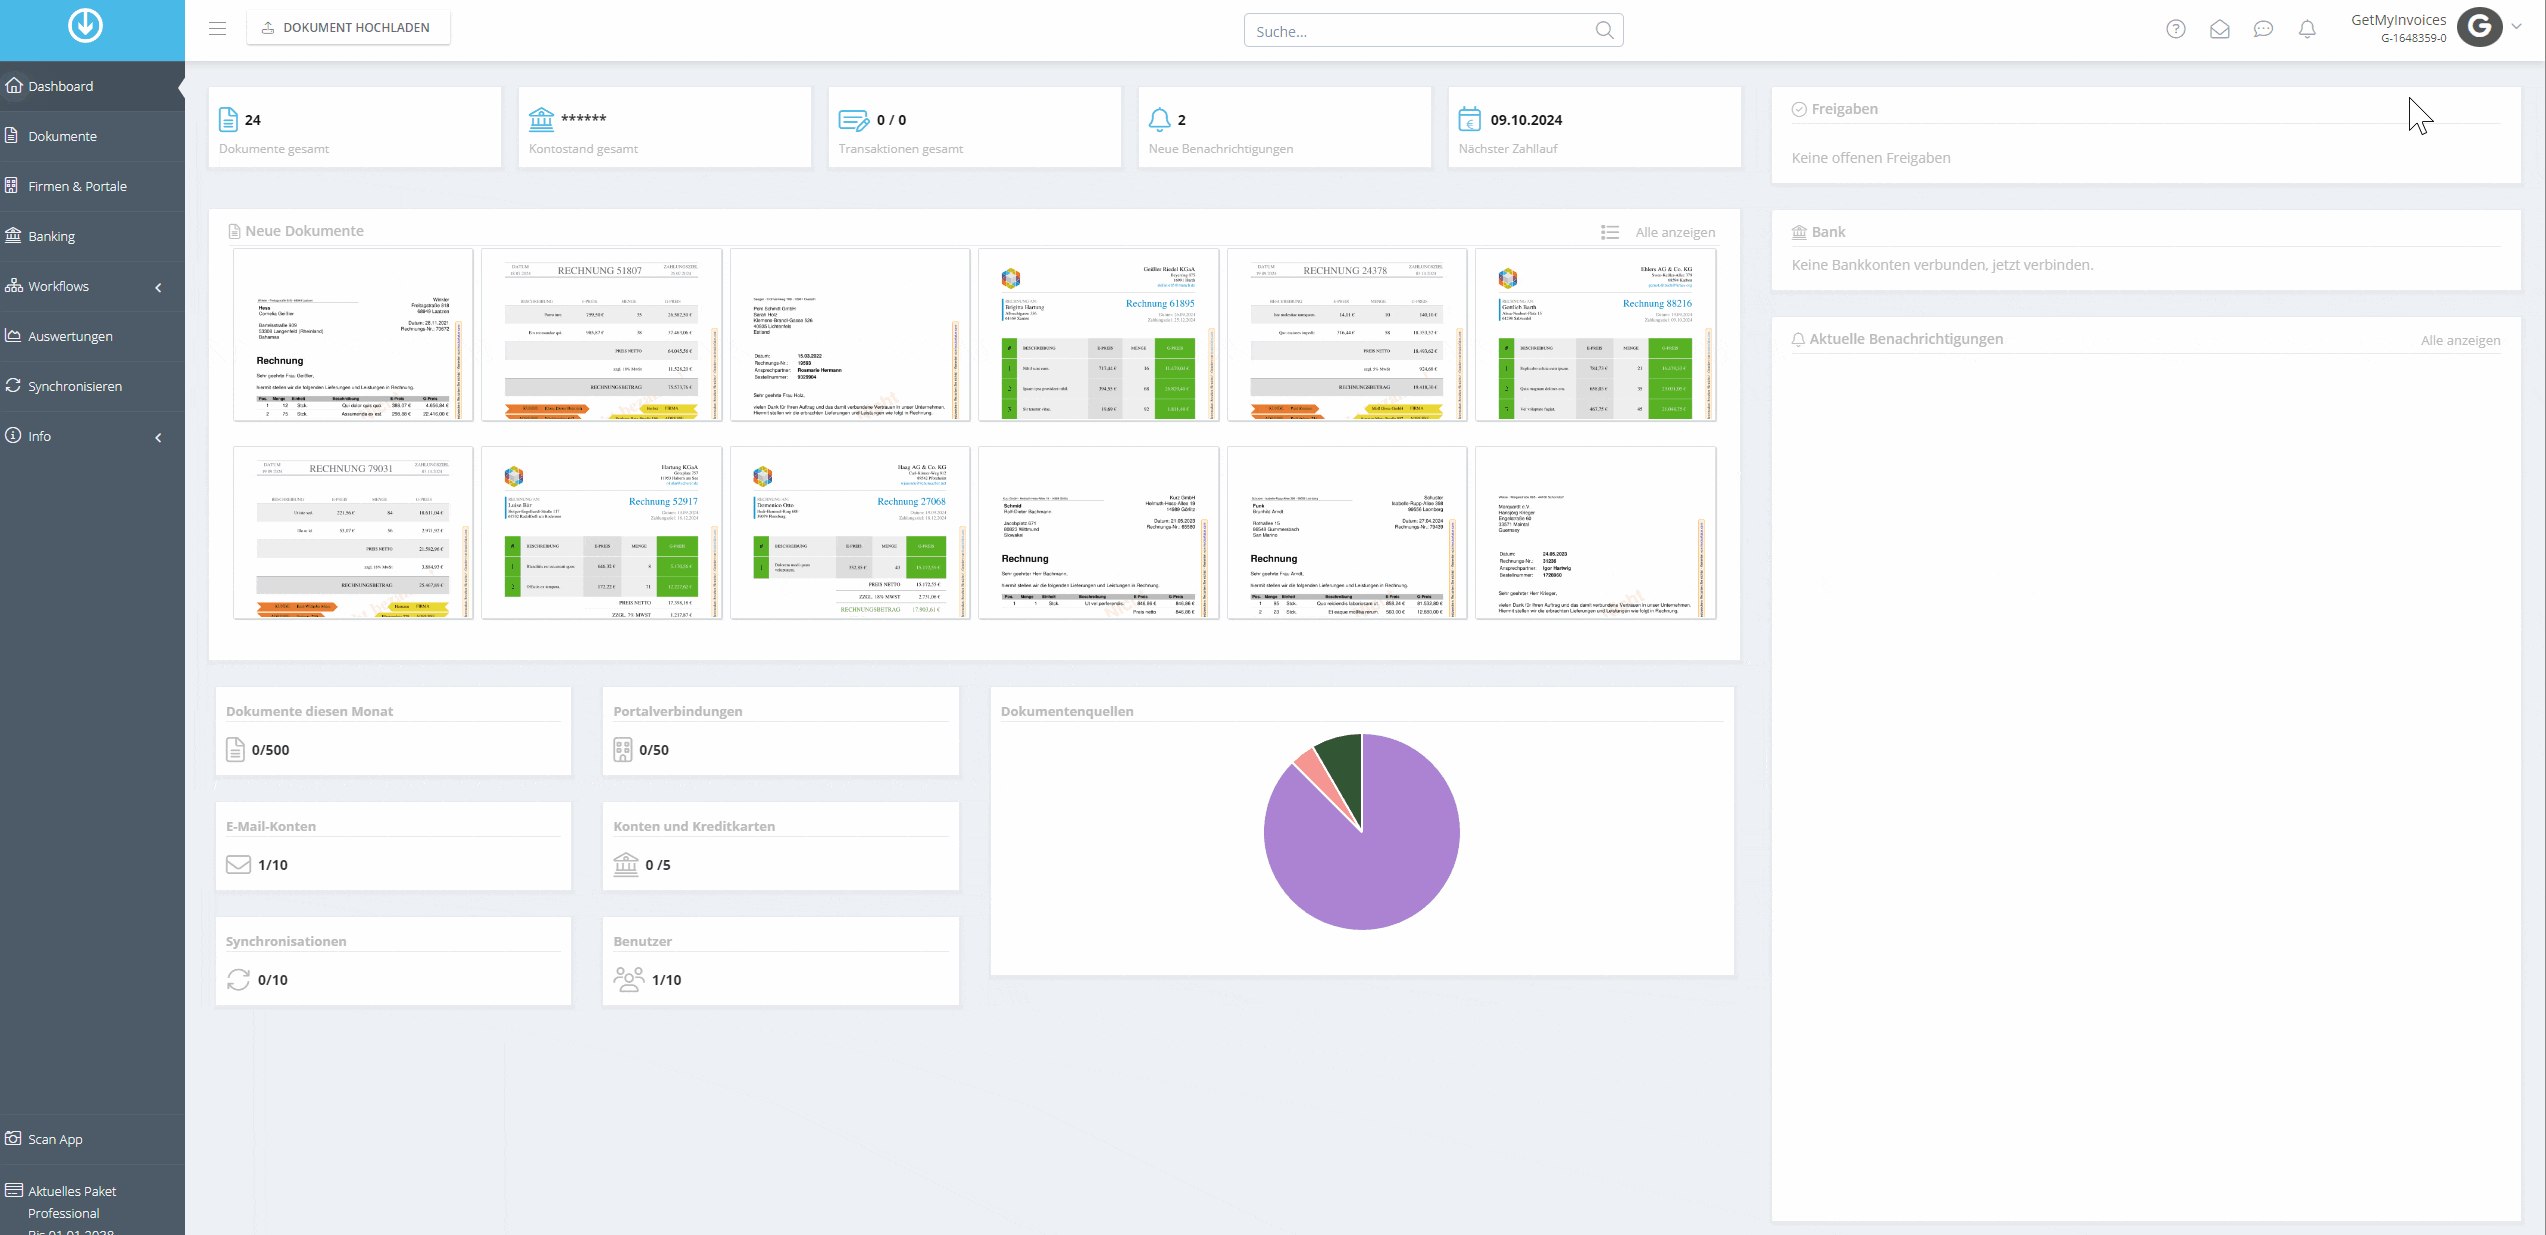
Task: Toggle list view icon in Neue Dokumente
Action: pyautogui.click(x=1609, y=232)
